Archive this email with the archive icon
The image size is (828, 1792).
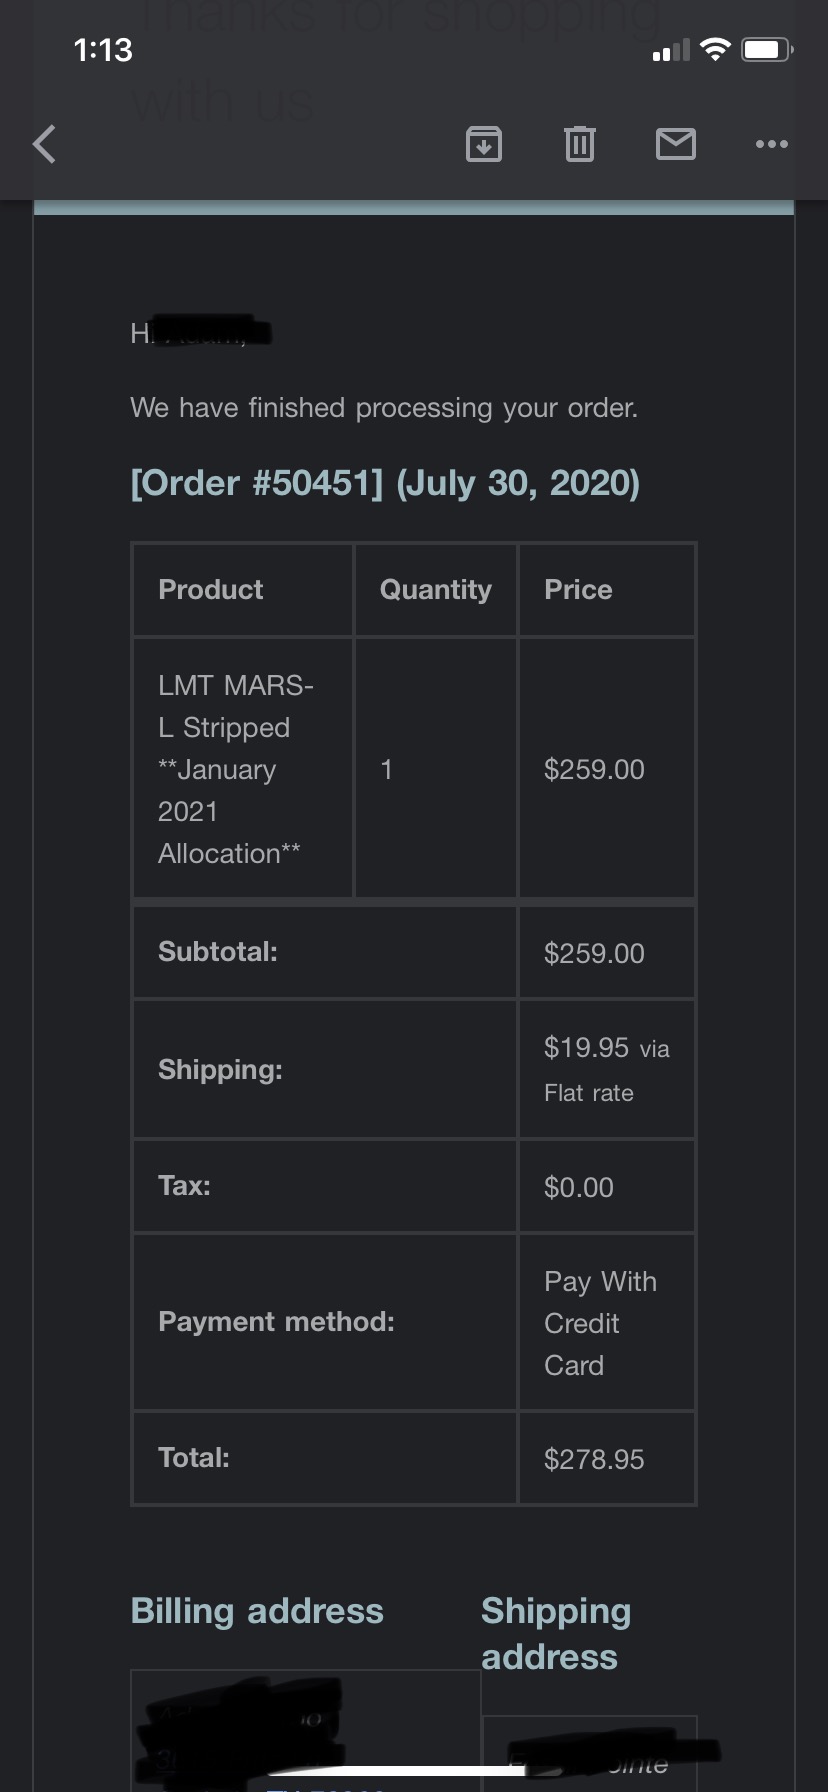[x=484, y=144]
